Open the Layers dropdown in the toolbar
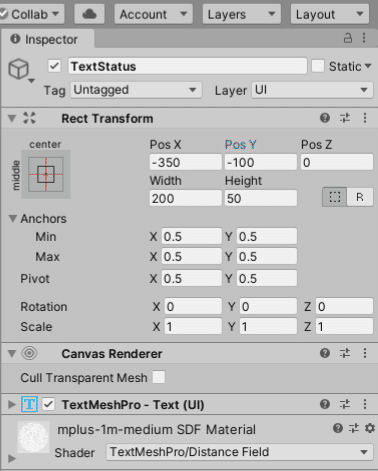Viewport: 378px width, 471px height. point(242,14)
